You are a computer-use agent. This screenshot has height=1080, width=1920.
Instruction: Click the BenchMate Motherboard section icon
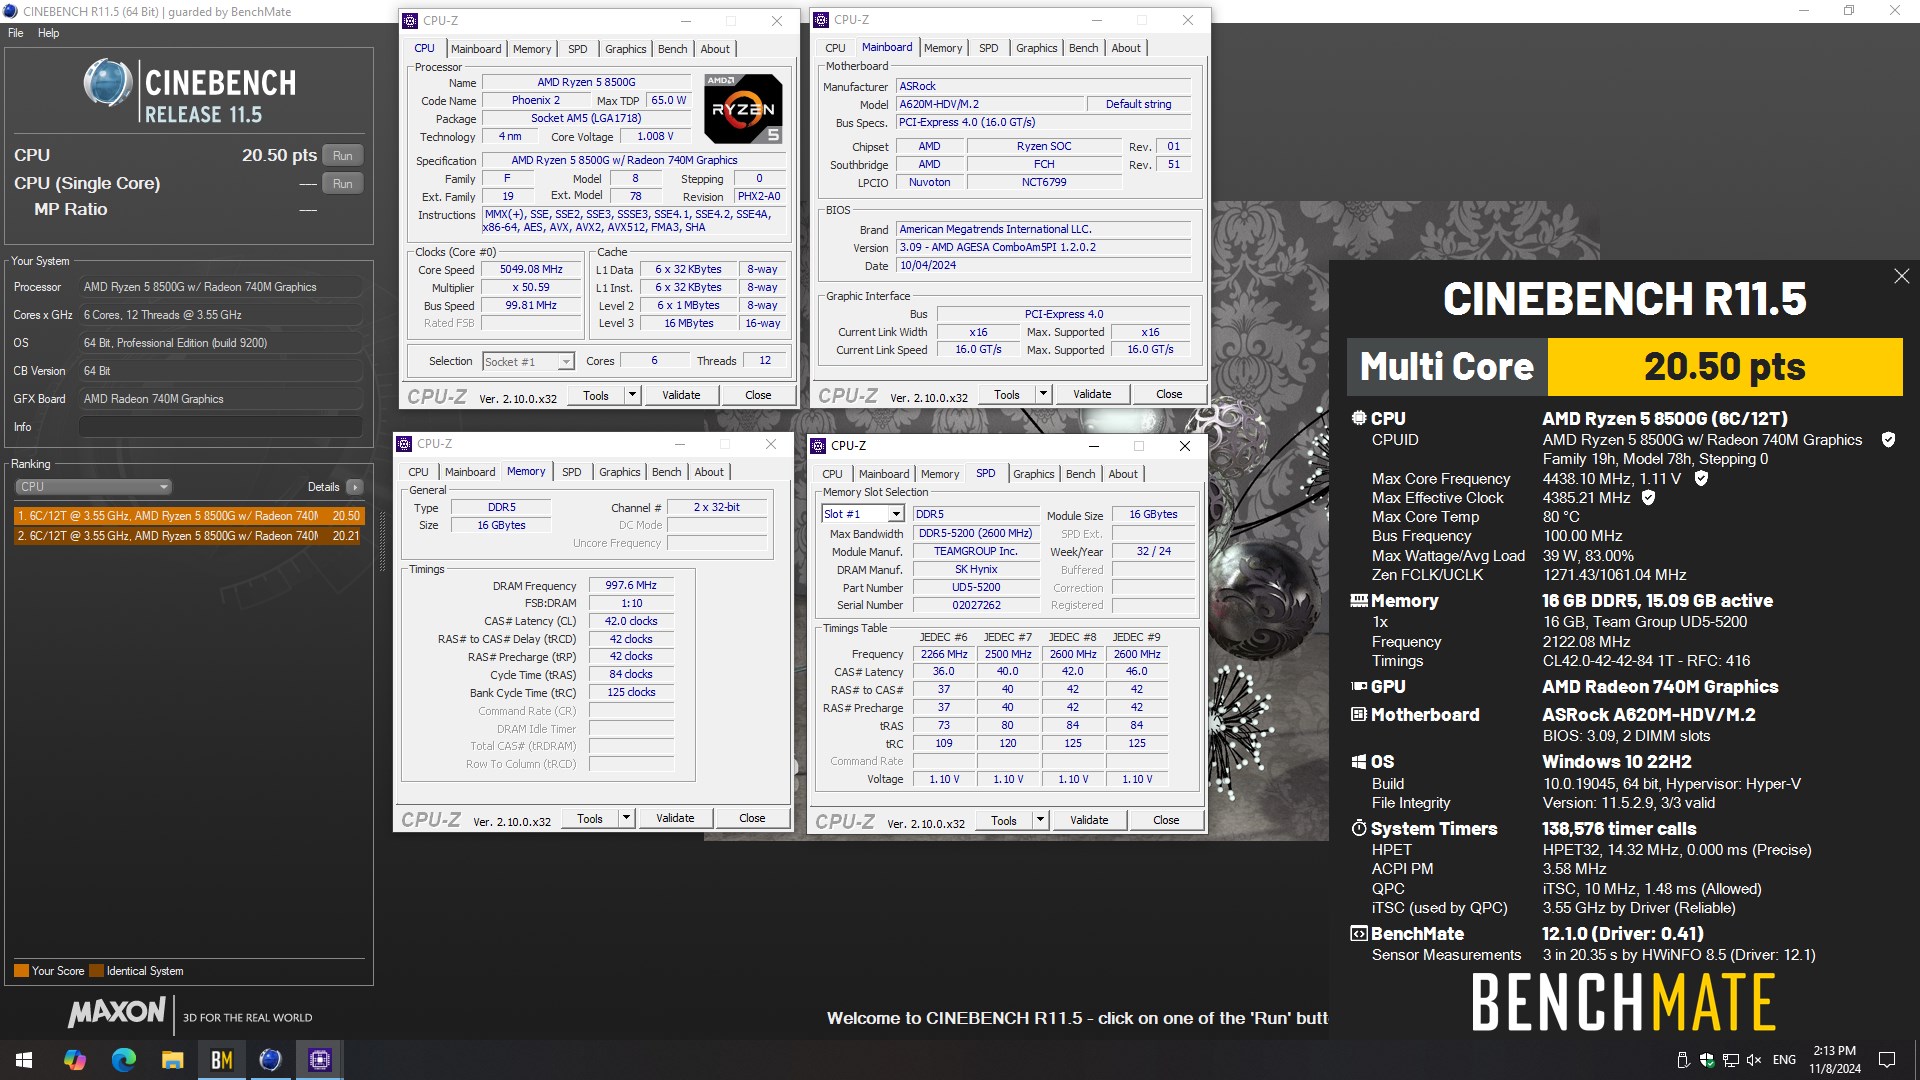[1358, 715]
